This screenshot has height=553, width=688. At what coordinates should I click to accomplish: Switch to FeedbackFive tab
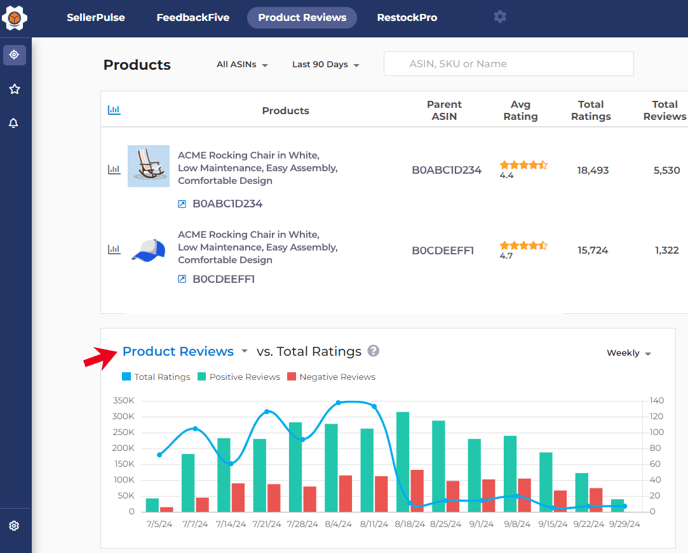point(193,18)
